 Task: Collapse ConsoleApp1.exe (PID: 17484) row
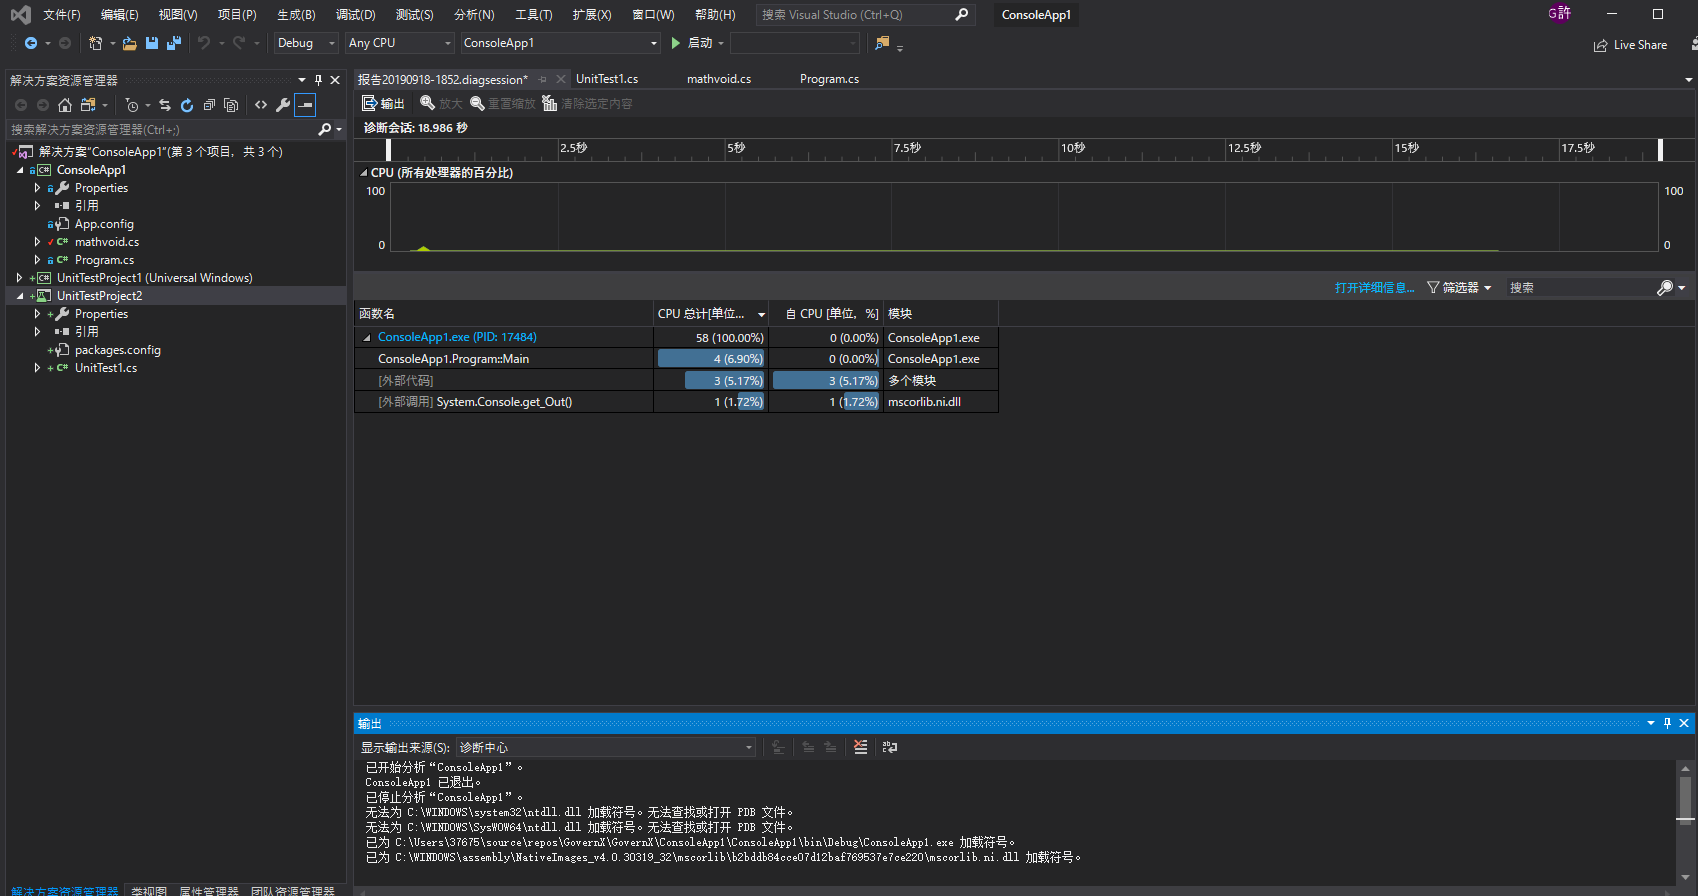[367, 338]
